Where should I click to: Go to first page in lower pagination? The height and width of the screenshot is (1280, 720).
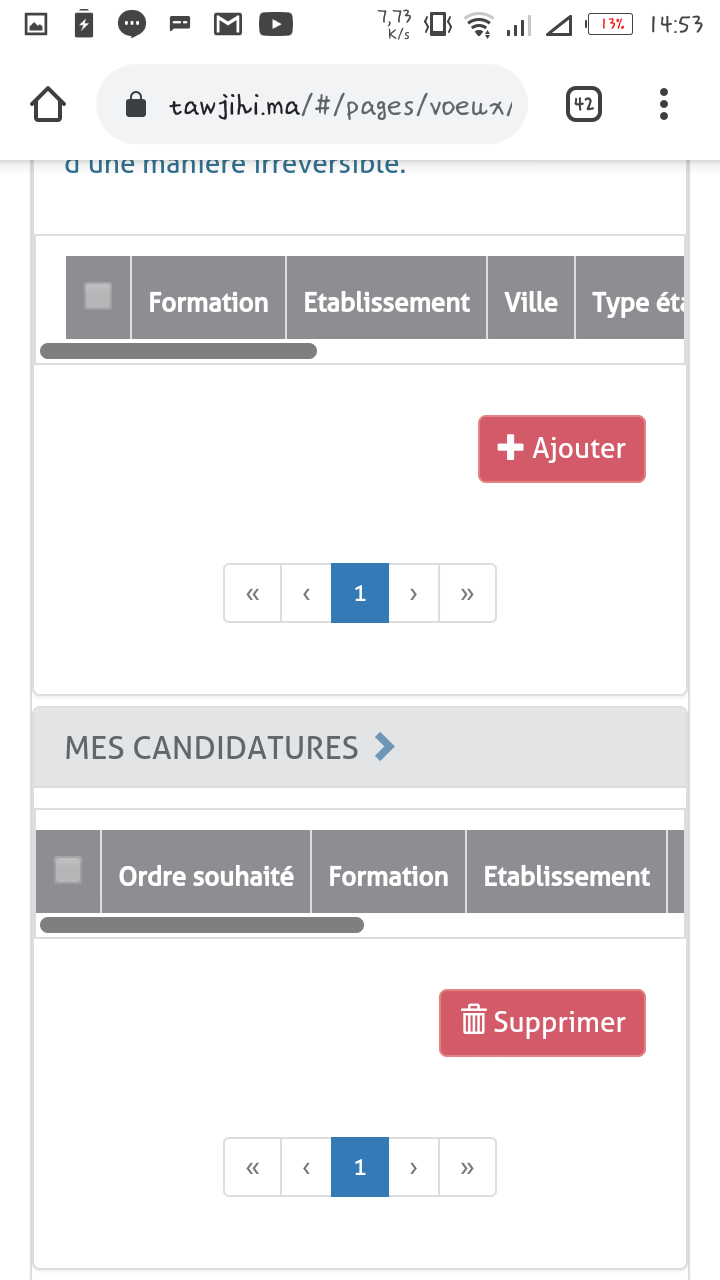(x=252, y=1167)
